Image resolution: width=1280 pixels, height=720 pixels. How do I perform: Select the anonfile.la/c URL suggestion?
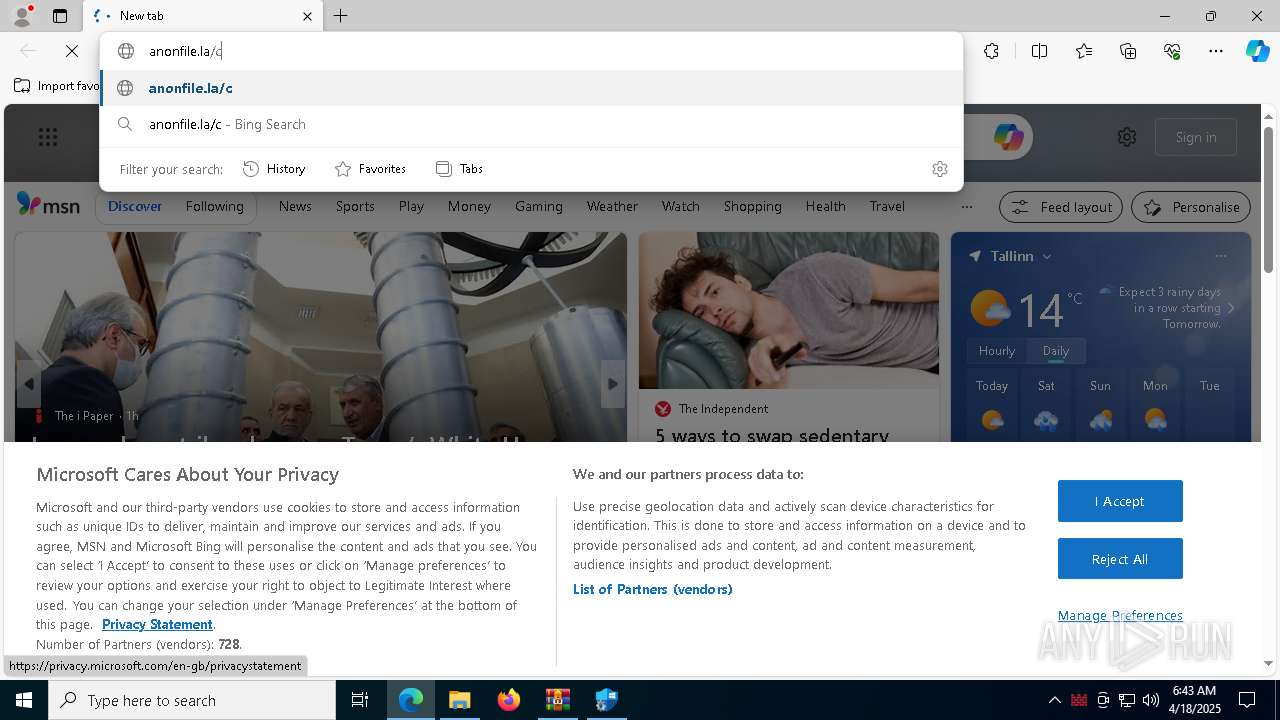pyautogui.click(x=531, y=88)
